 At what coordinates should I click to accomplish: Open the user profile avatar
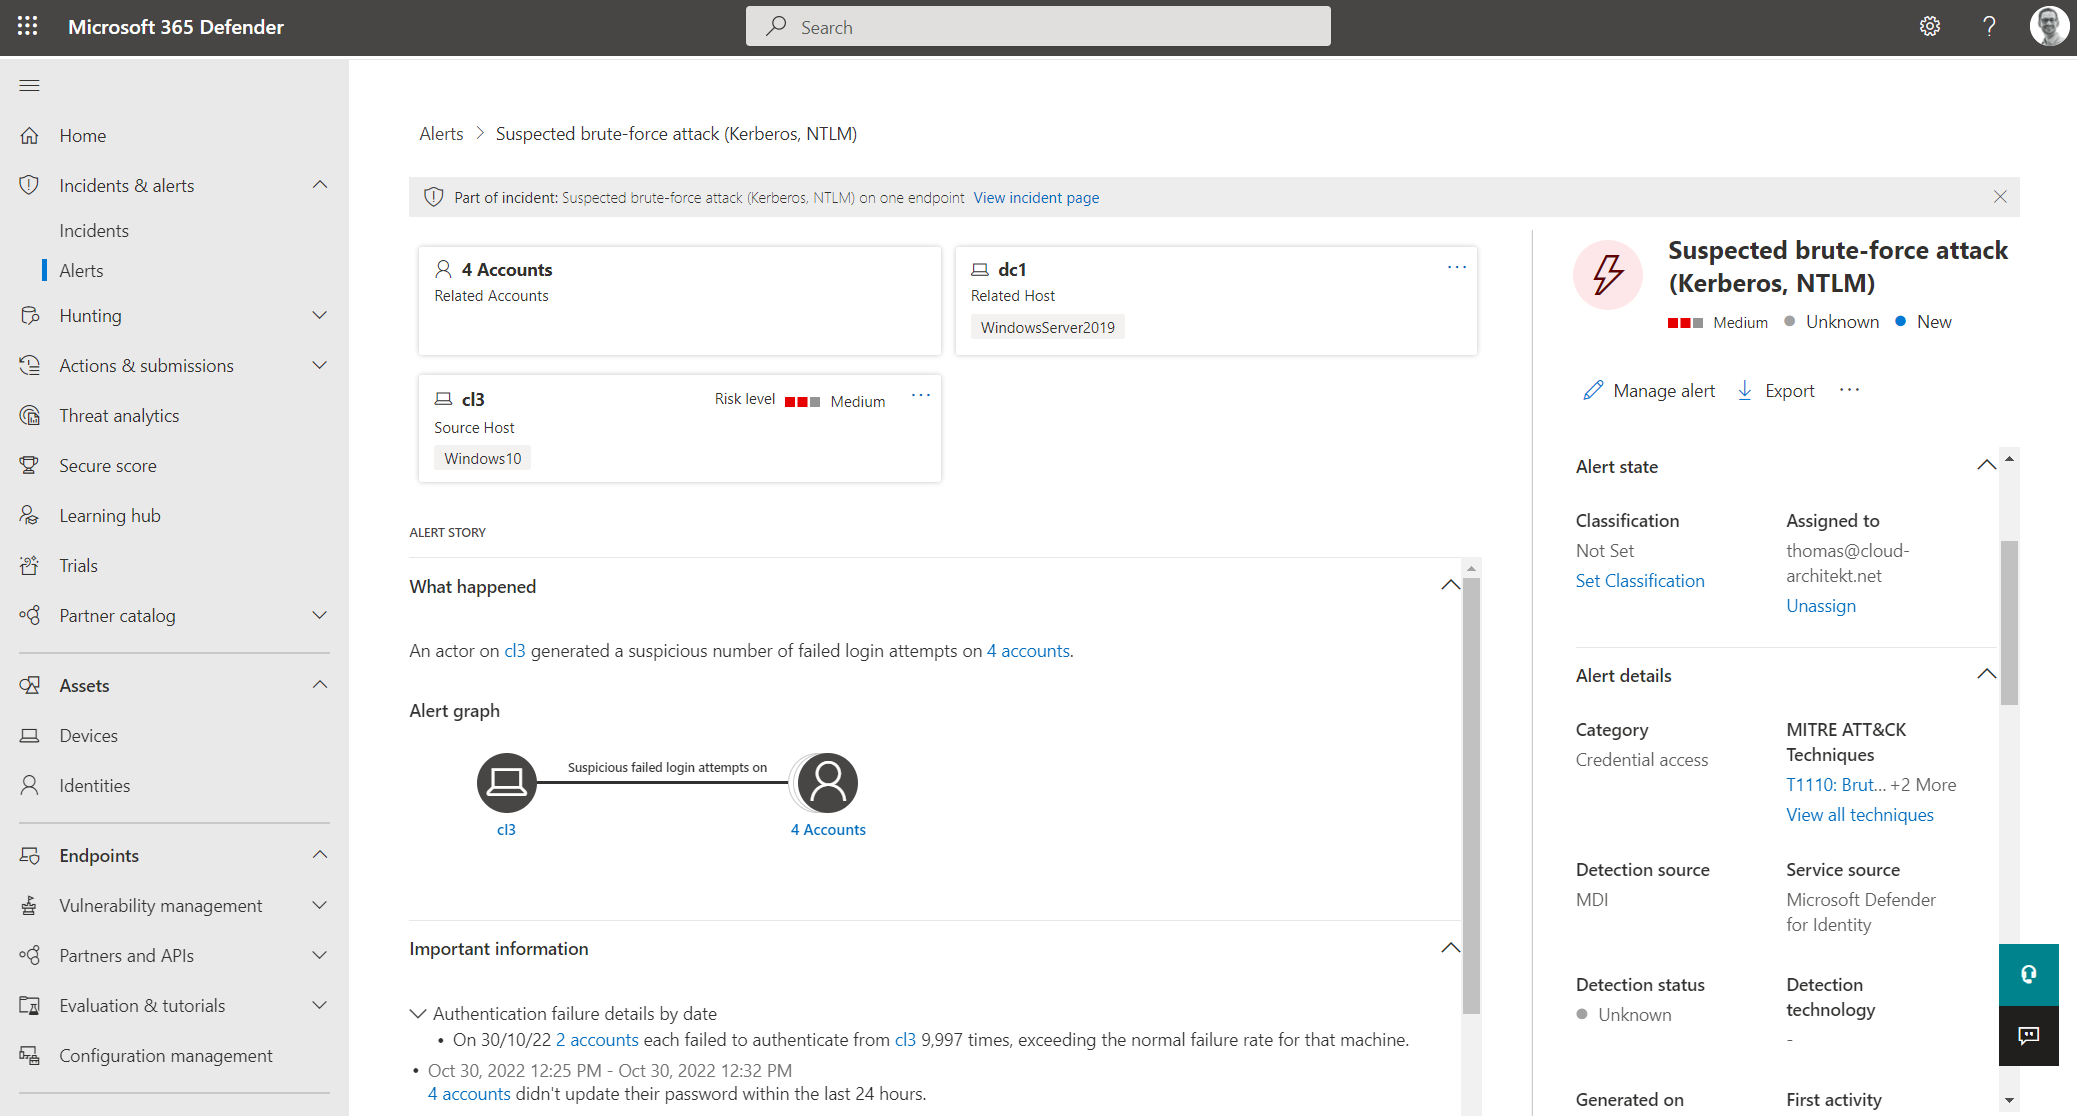[2049, 27]
